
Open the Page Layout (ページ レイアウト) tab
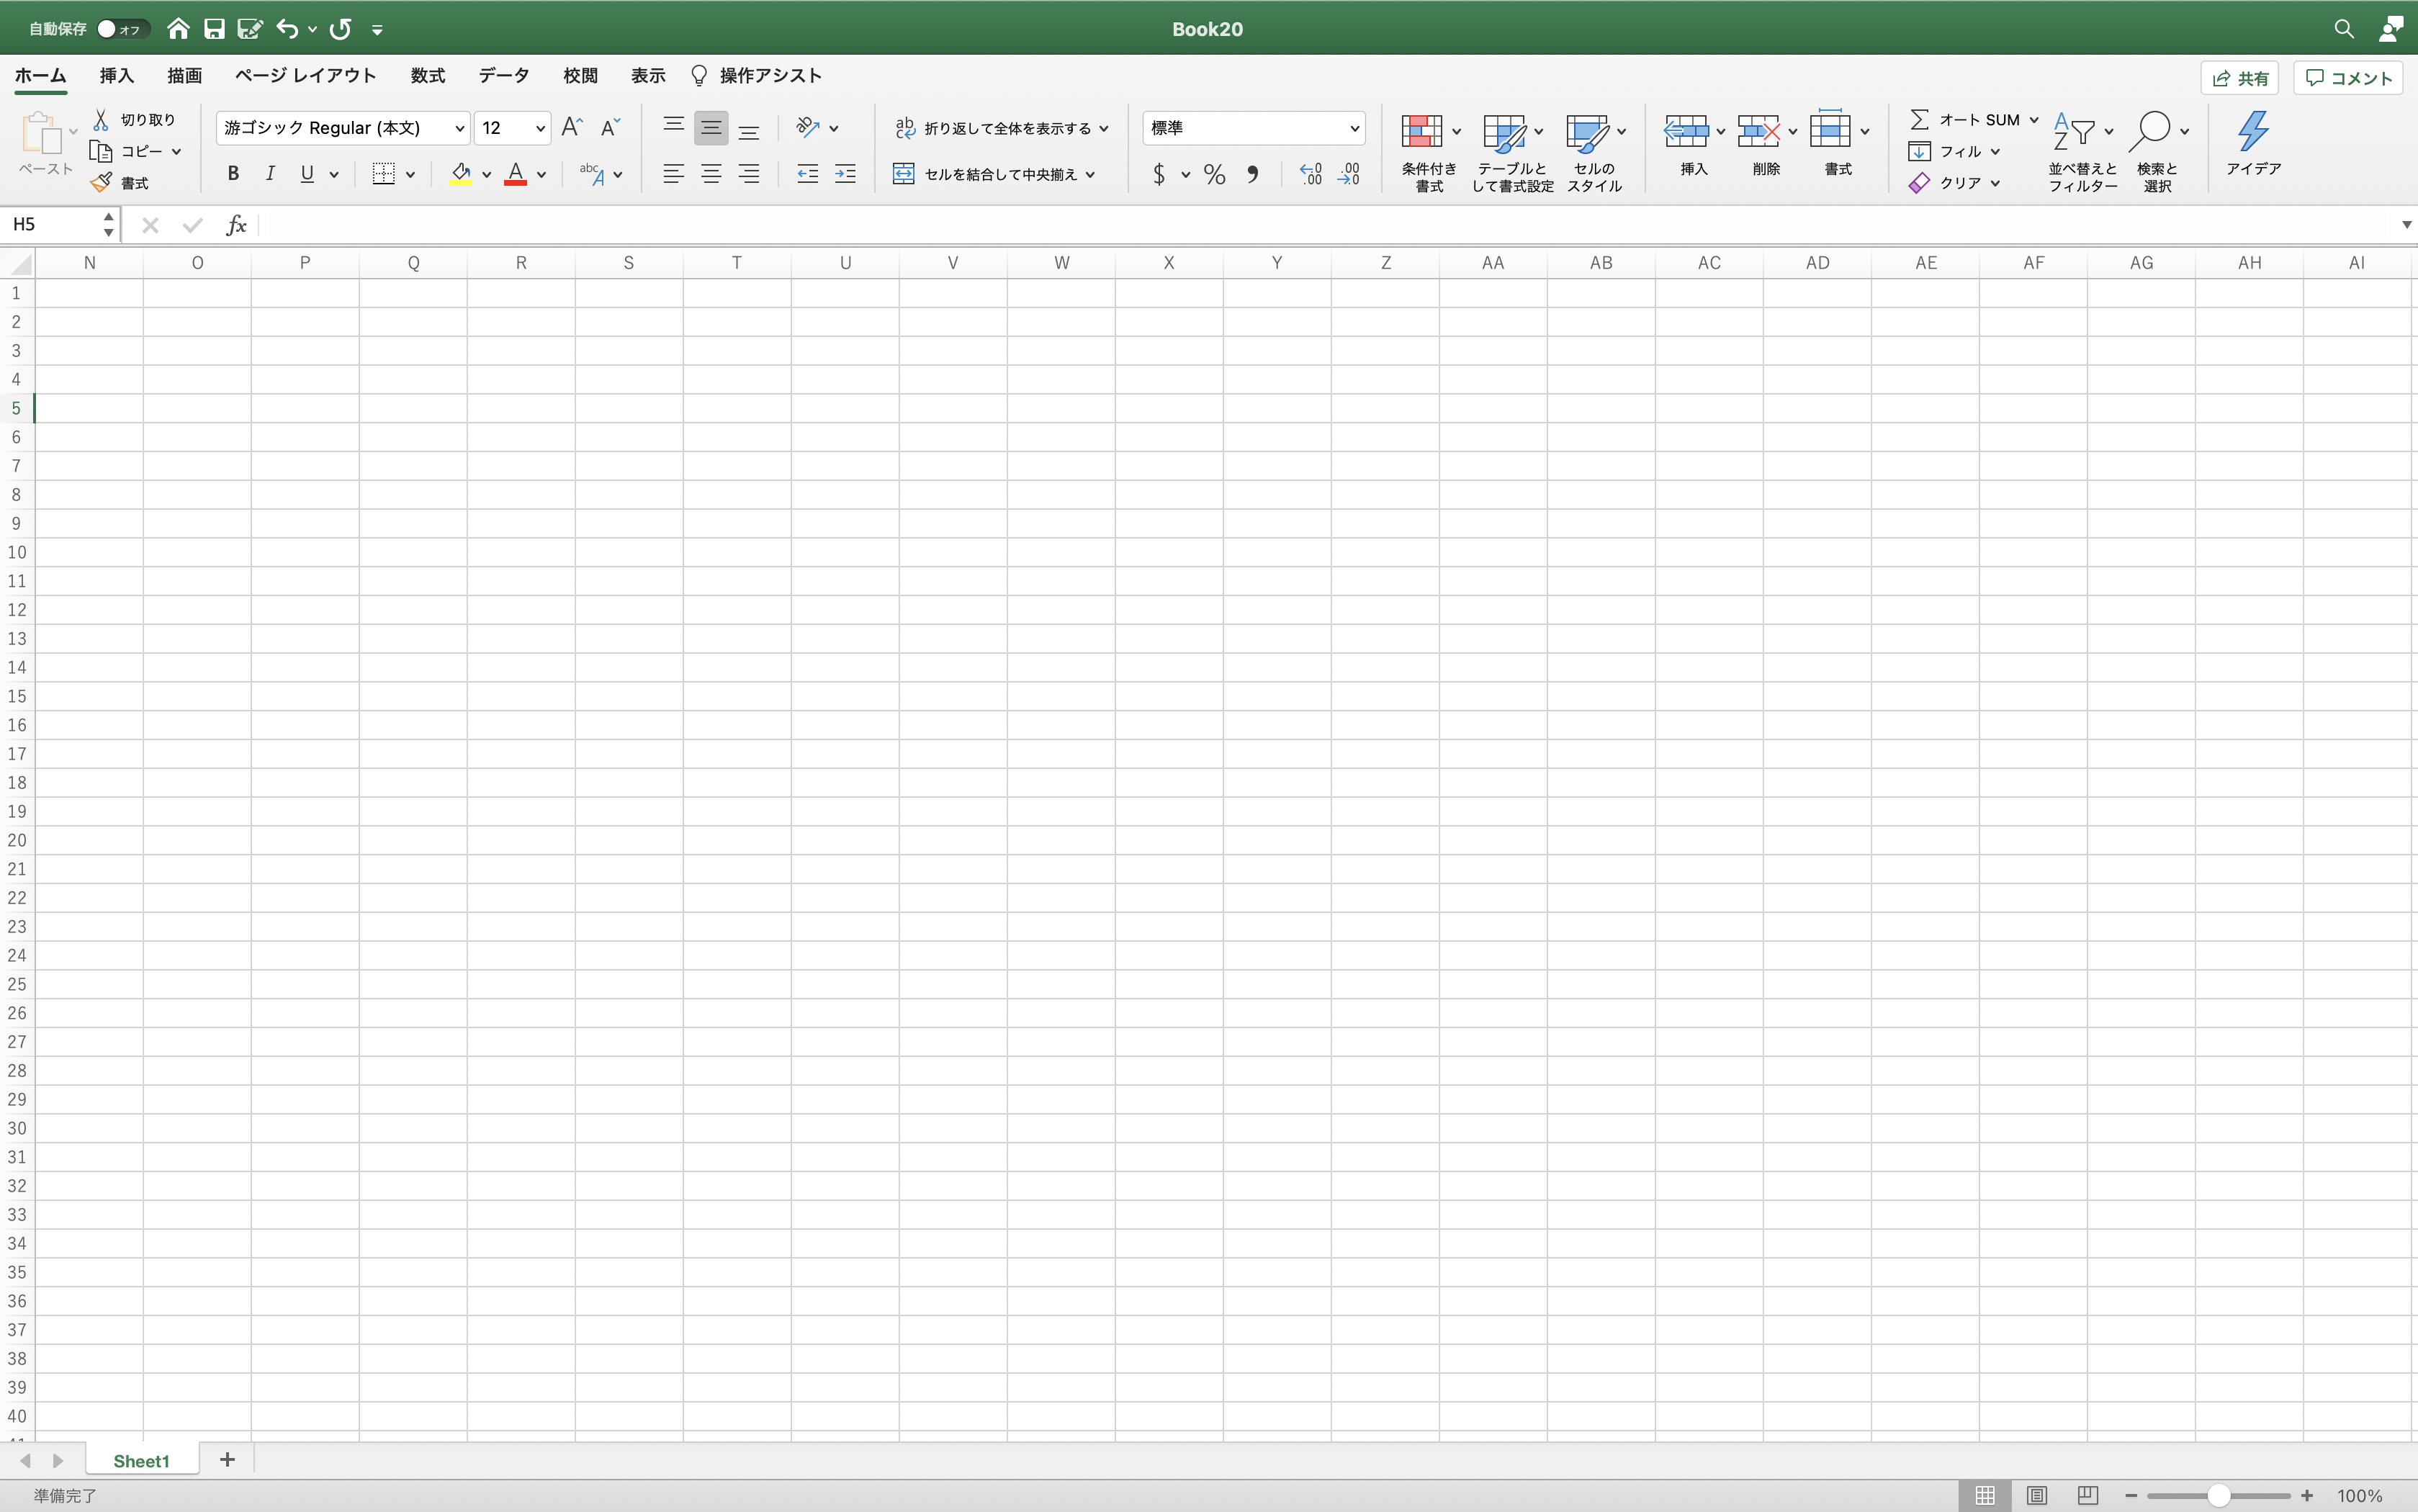(305, 76)
